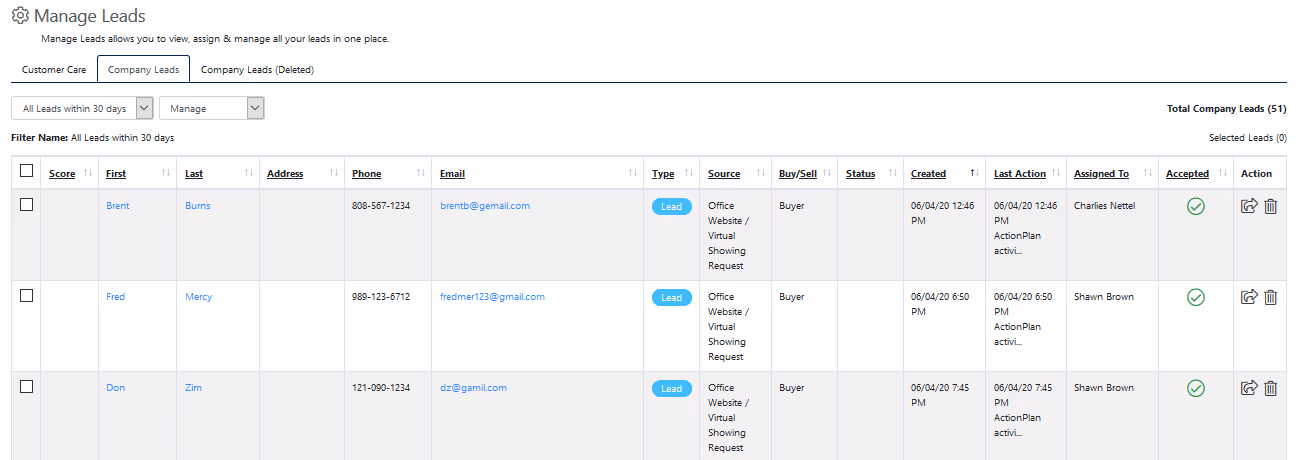Click Total Company Leads (51) text
This screenshot has width=1303, height=460.
tap(1227, 108)
